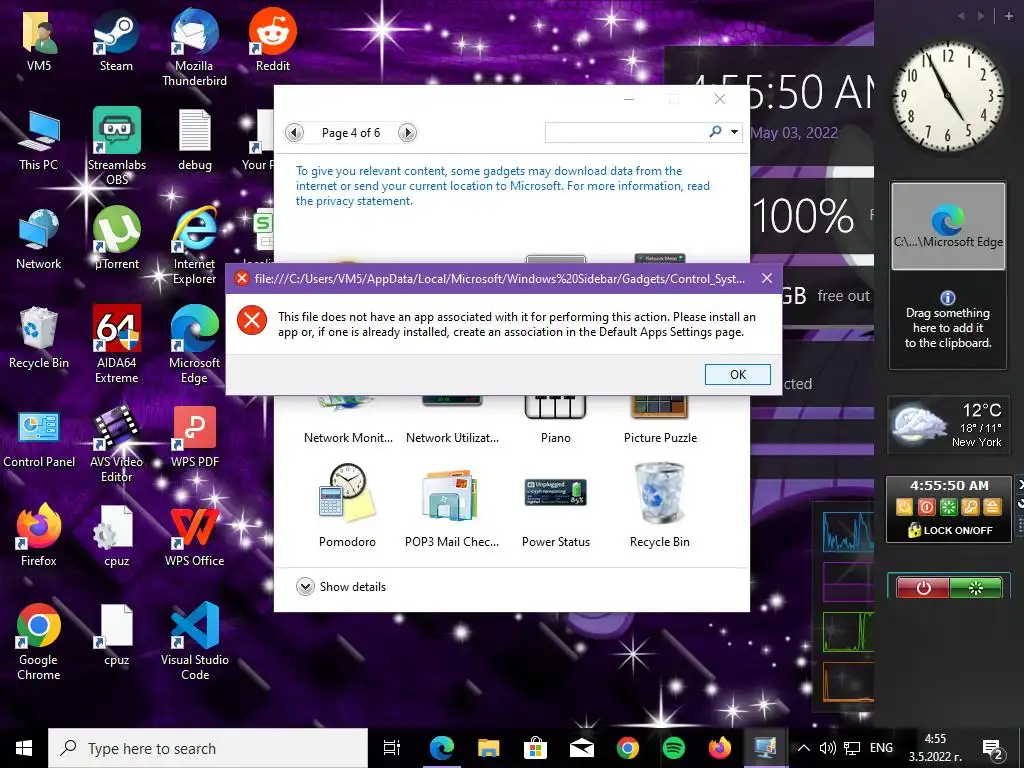The height and width of the screenshot is (768, 1024).
Task: Select the Piano gadget label
Action: [x=556, y=438]
